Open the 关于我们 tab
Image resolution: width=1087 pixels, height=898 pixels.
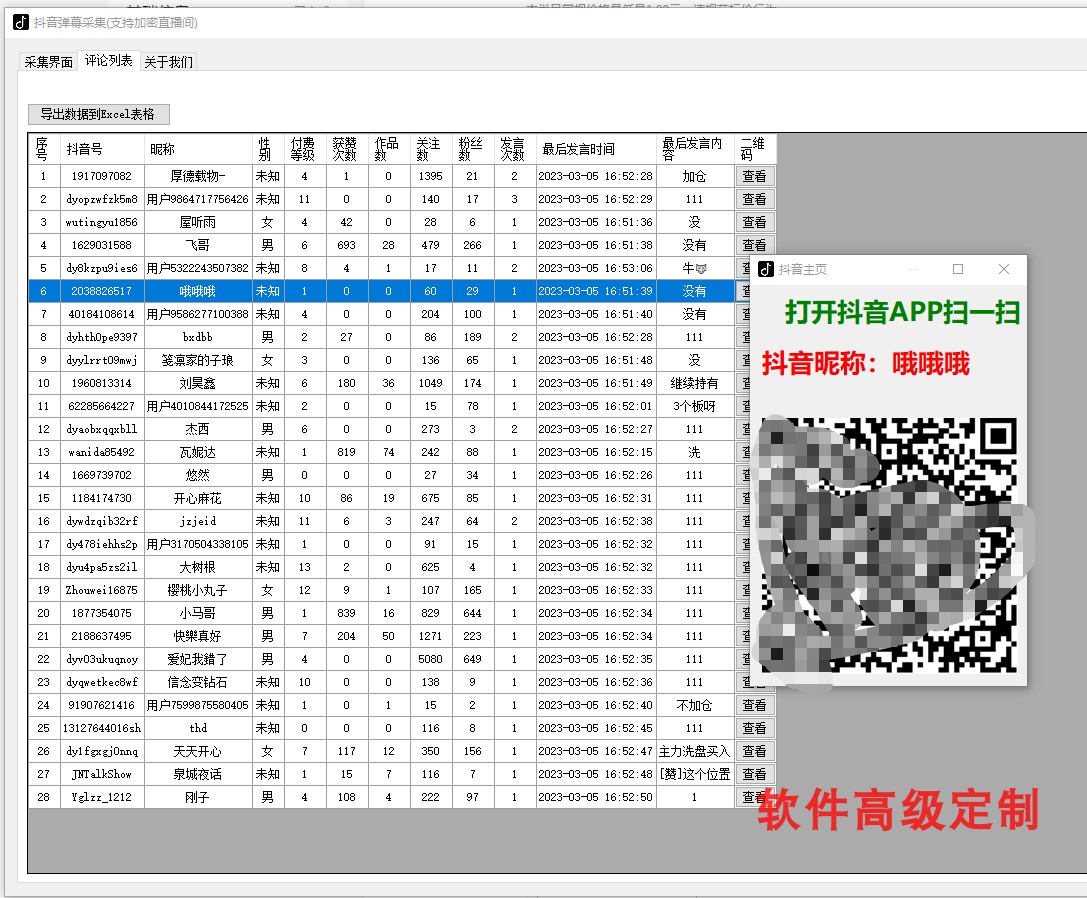(168, 62)
